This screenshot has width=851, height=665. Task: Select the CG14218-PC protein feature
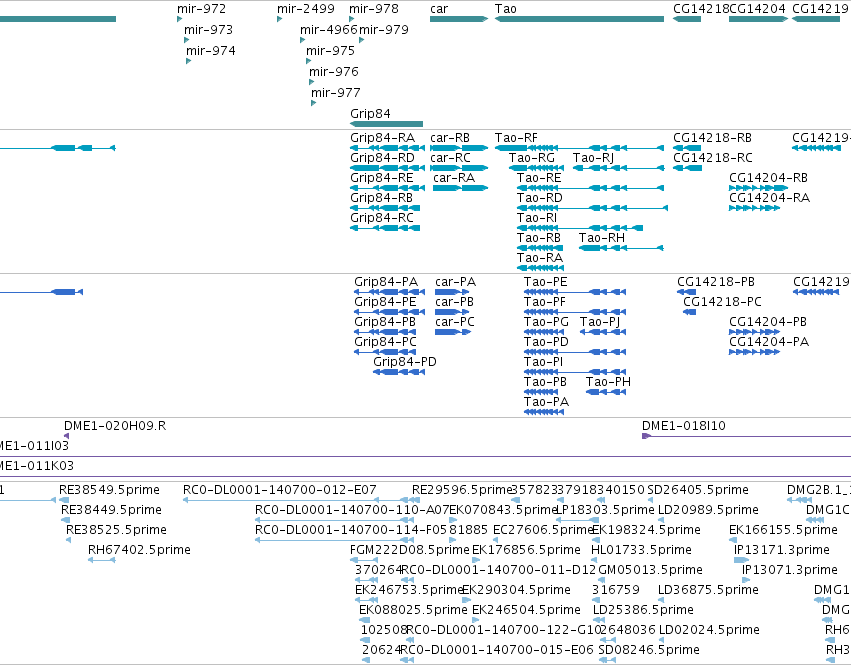tap(689, 312)
